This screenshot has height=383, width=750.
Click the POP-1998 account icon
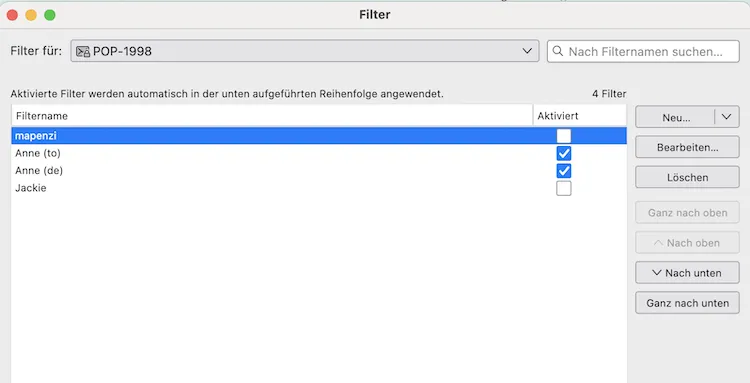tap(83, 52)
